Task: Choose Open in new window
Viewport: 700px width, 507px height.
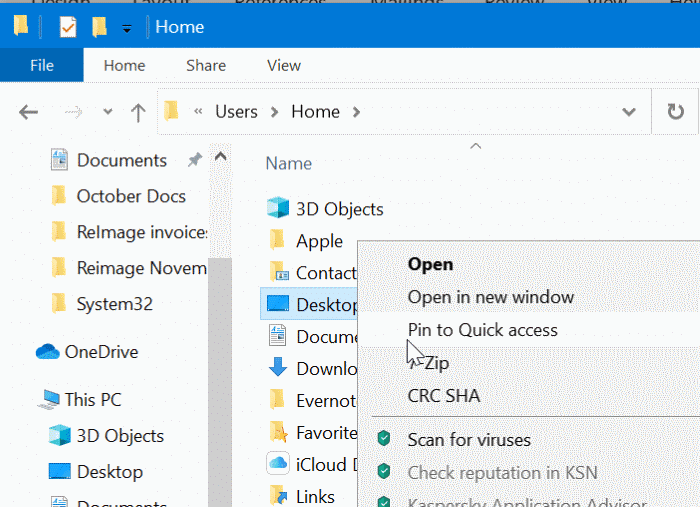Action: 491,297
